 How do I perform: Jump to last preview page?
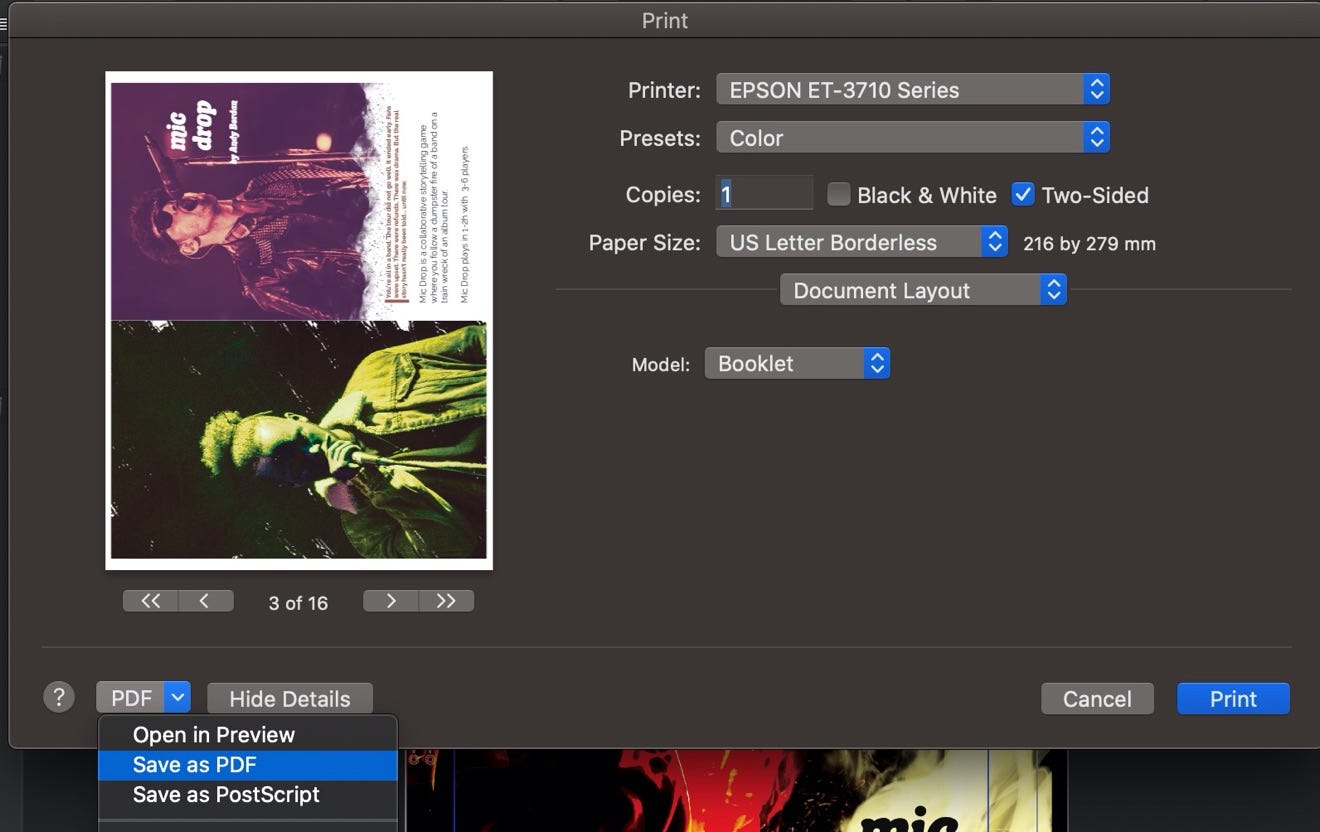446,600
